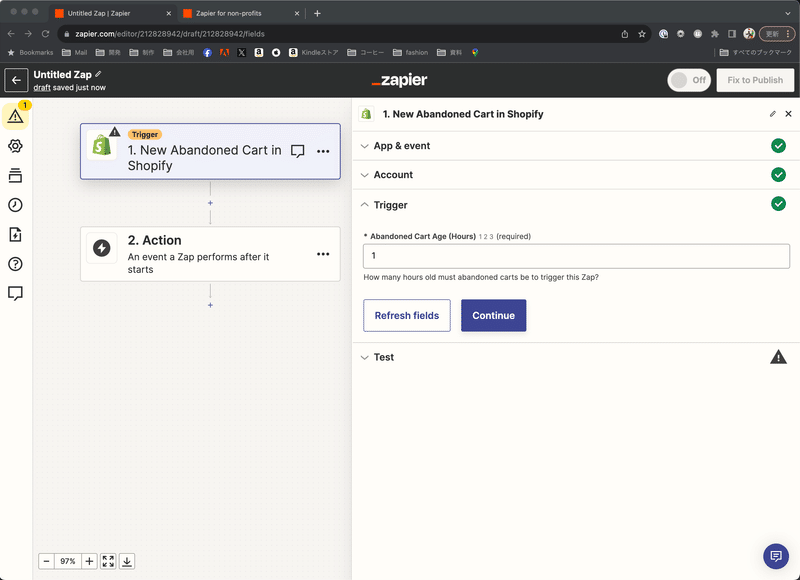Select the 2. Action step card
The width and height of the screenshot is (800, 580).
click(210, 254)
